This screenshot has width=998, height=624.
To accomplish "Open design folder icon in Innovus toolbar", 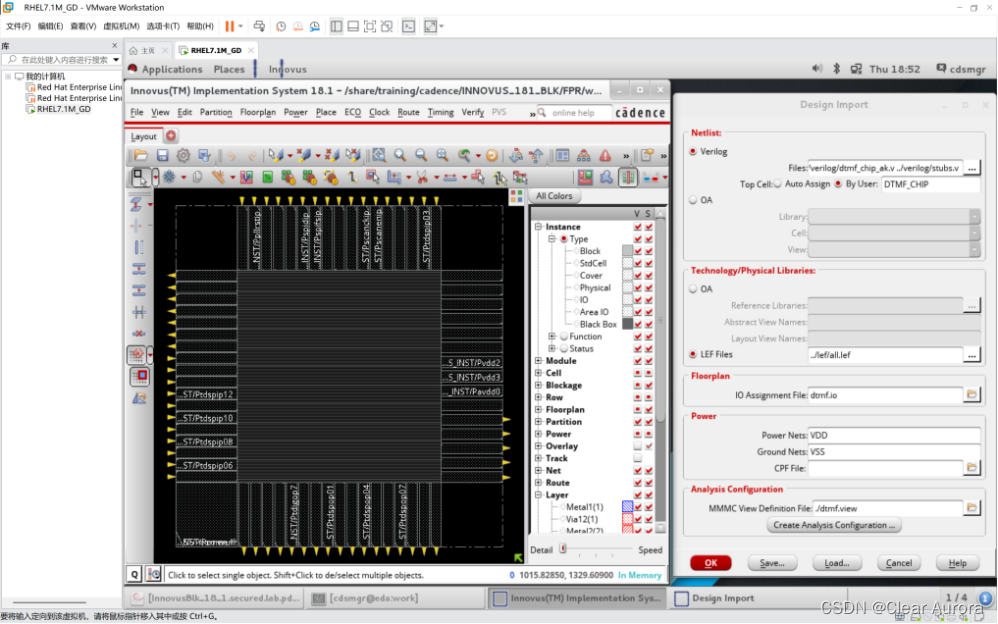I will point(141,155).
